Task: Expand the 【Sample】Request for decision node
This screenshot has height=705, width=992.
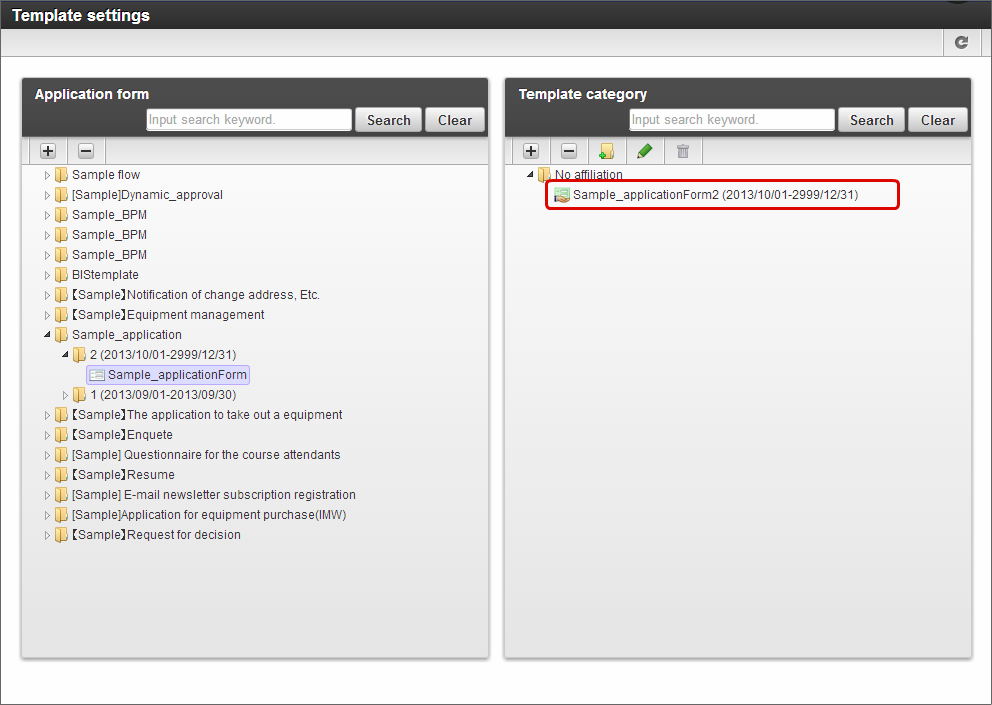Action: tap(47, 535)
